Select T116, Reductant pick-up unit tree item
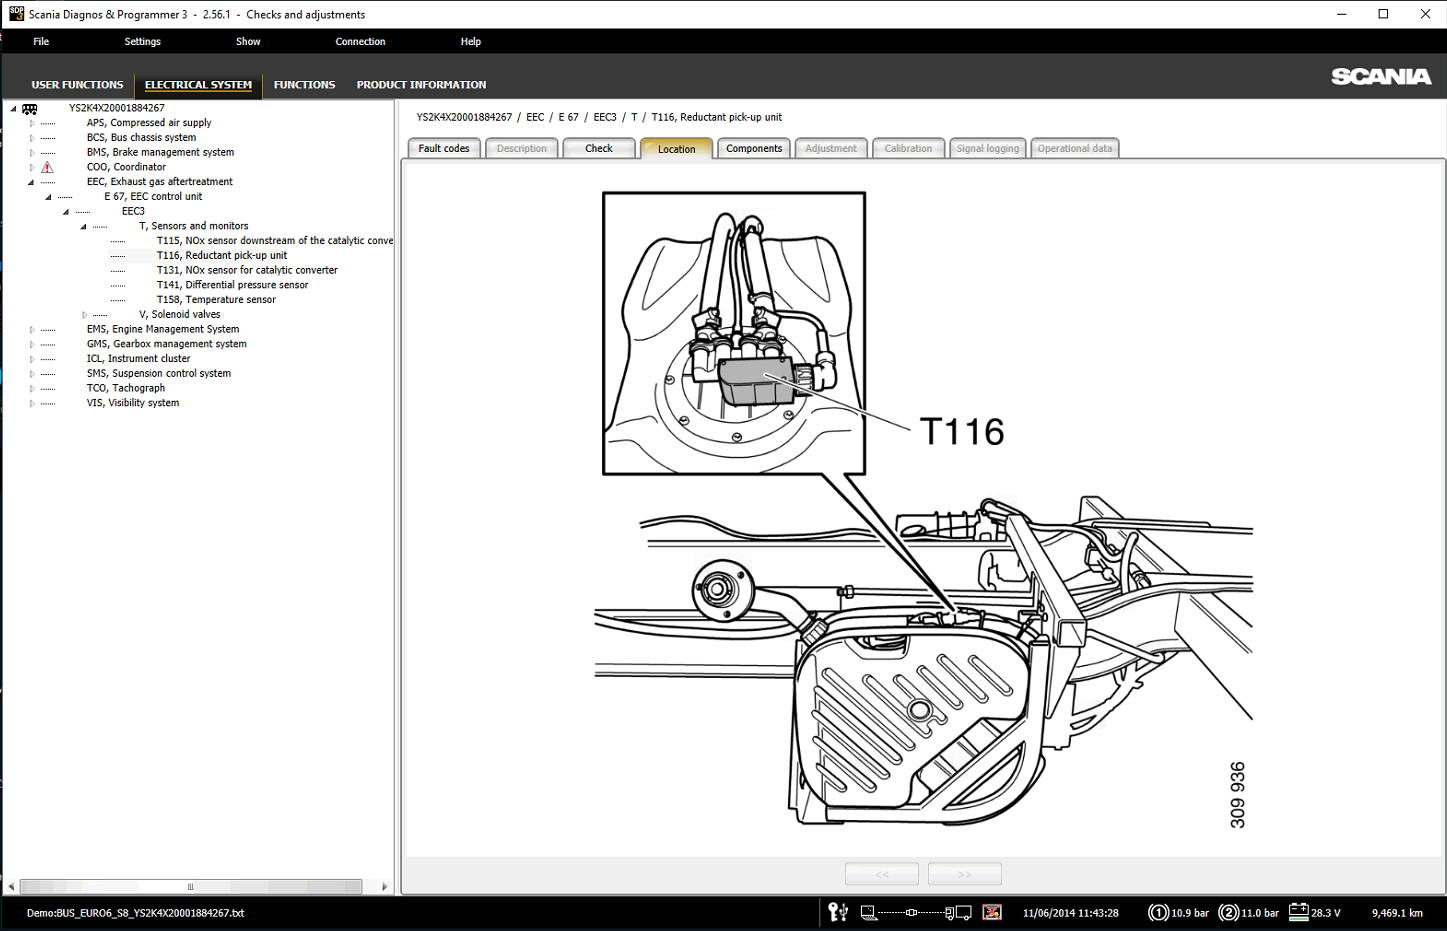The image size is (1447, 931). 222,256
